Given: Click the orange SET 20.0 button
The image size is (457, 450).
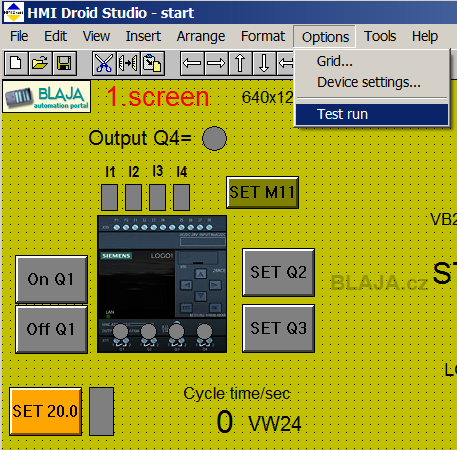Looking at the screenshot, I should tap(45, 411).
